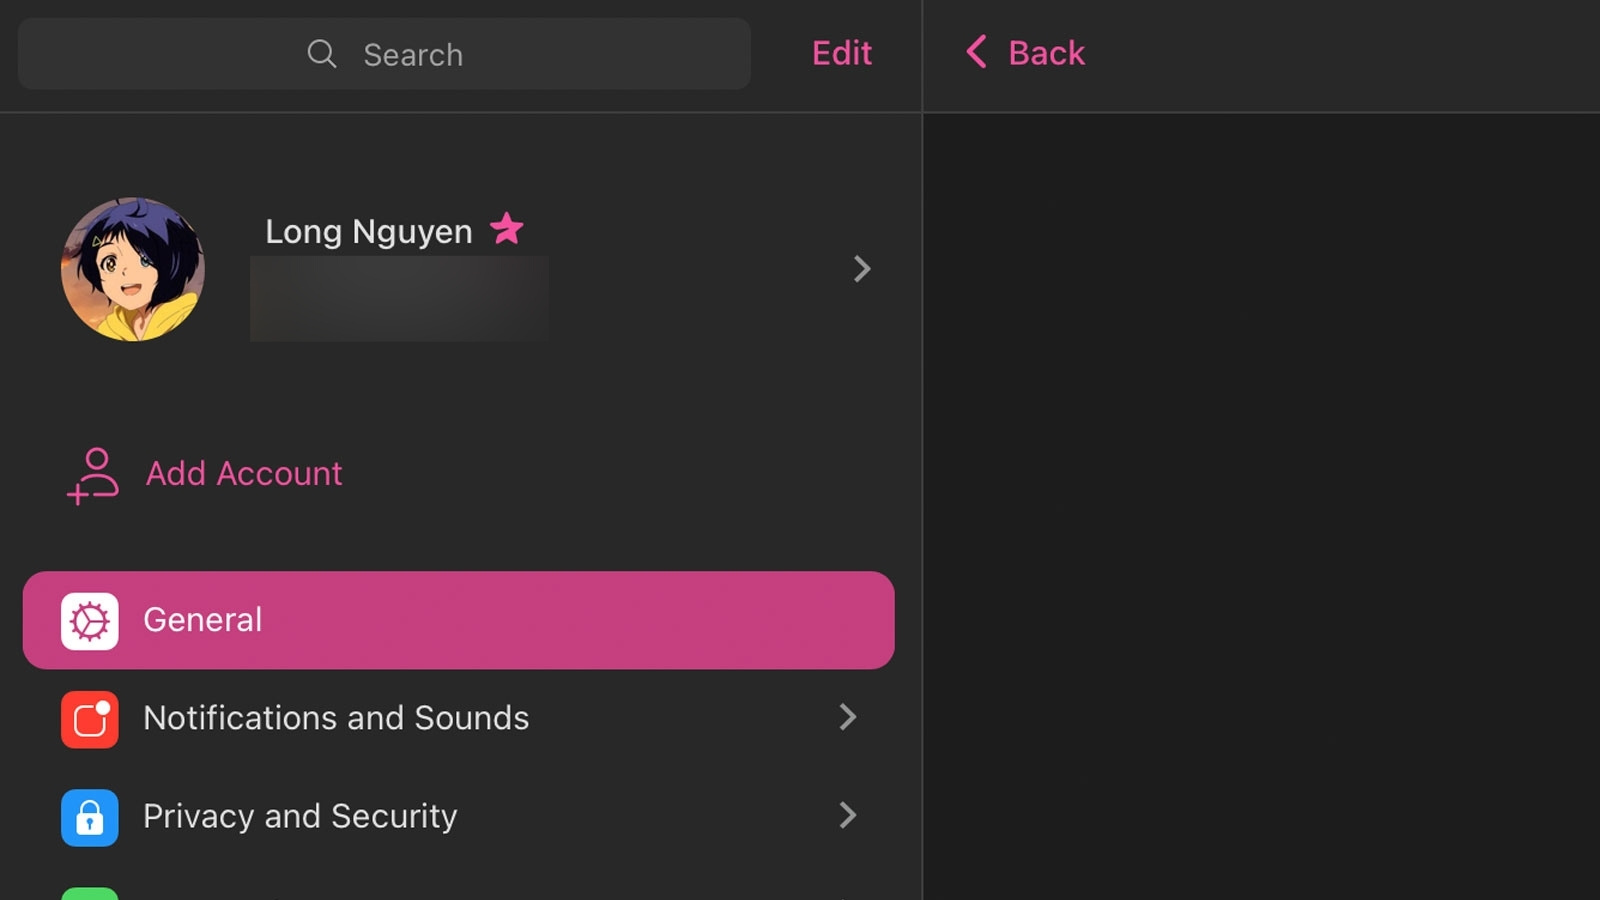Click the Add Account link
Image resolution: width=1600 pixels, height=900 pixels.
coord(244,473)
